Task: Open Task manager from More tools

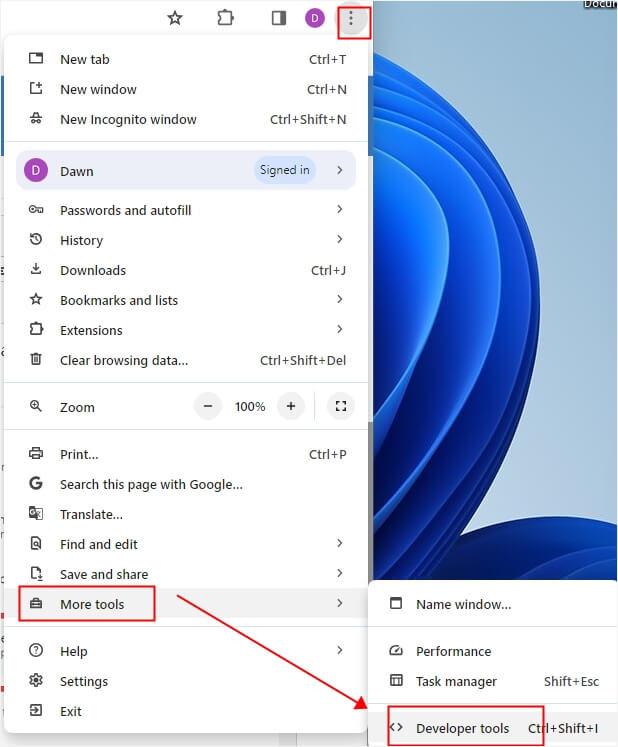Action: tap(456, 681)
